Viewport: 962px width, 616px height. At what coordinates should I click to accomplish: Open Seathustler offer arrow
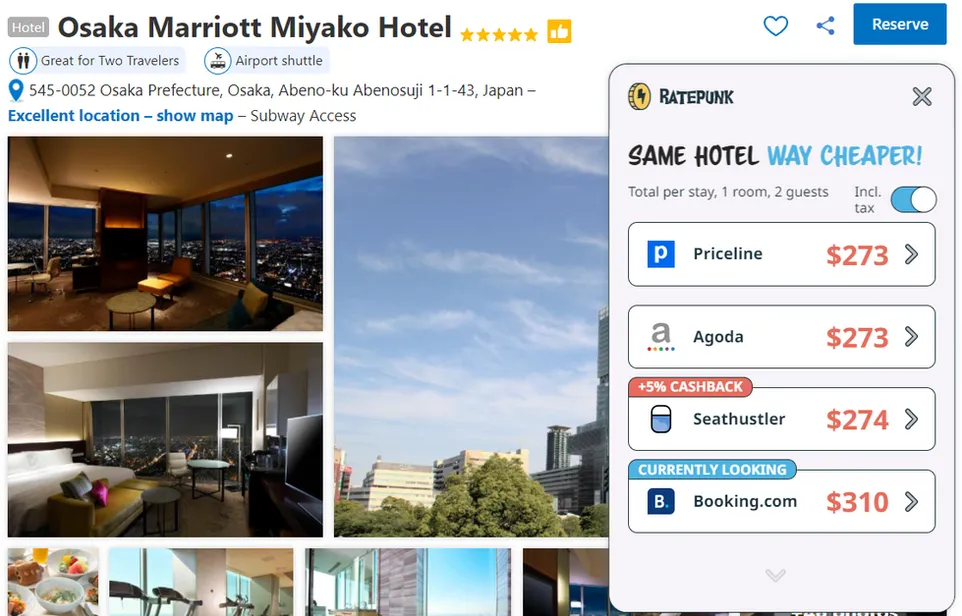[912, 419]
